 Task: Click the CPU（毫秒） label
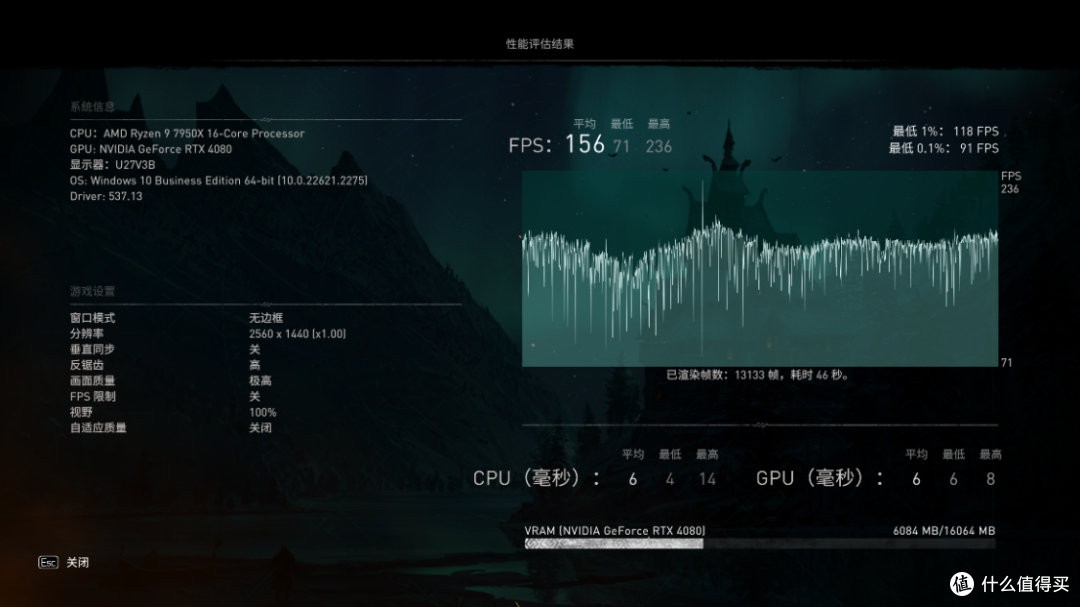pyautogui.click(x=536, y=478)
